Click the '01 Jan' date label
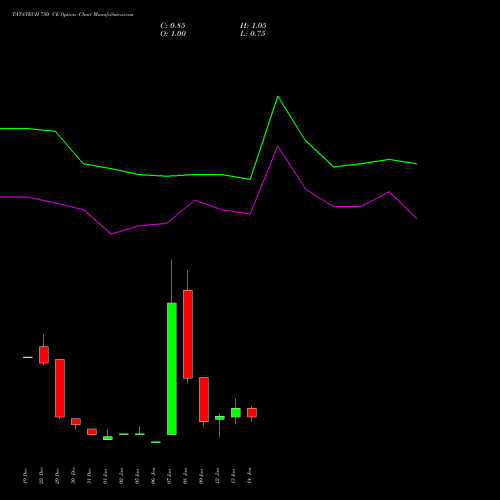500x500 pixels. click(x=106, y=476)
